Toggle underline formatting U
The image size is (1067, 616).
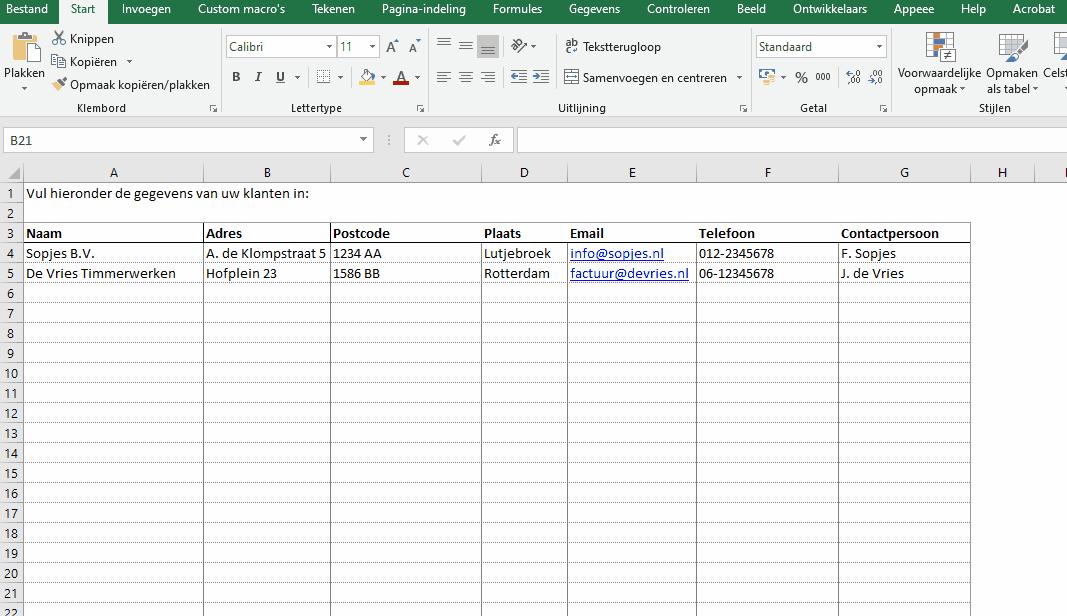coord(280,78)
